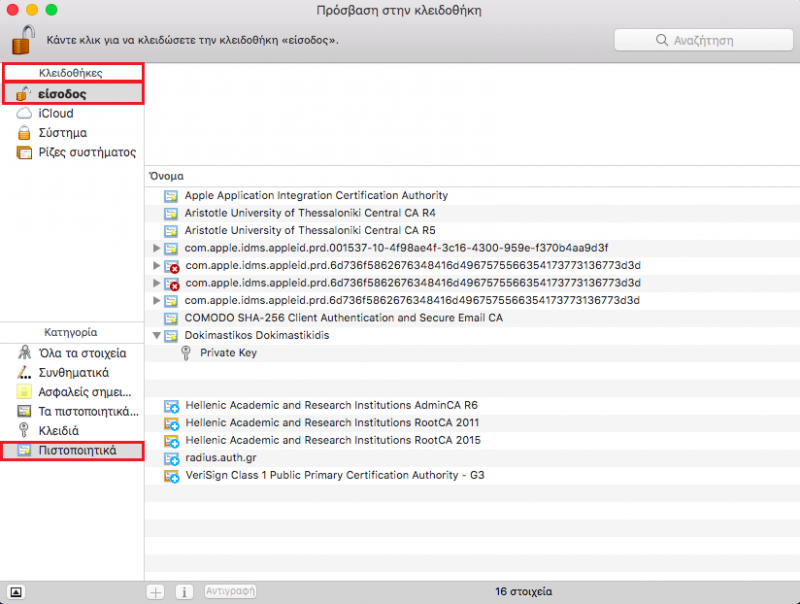
Task: Expand the first invalid com.apple.idms 6d736f certificate
Action: (x=157, y=265)
